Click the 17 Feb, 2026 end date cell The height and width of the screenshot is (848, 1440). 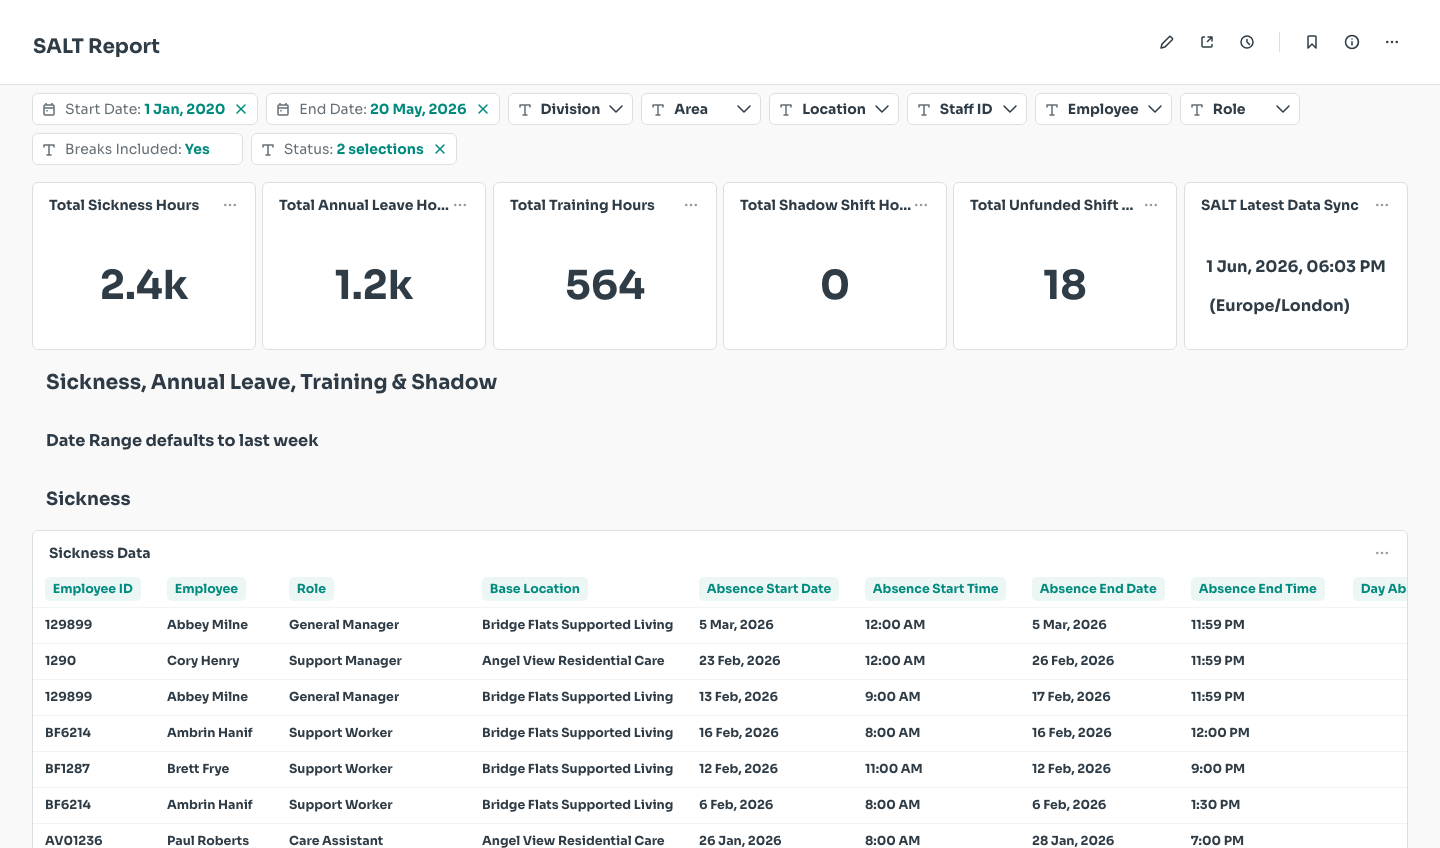pyautogui.click(x=1072, y=697)
